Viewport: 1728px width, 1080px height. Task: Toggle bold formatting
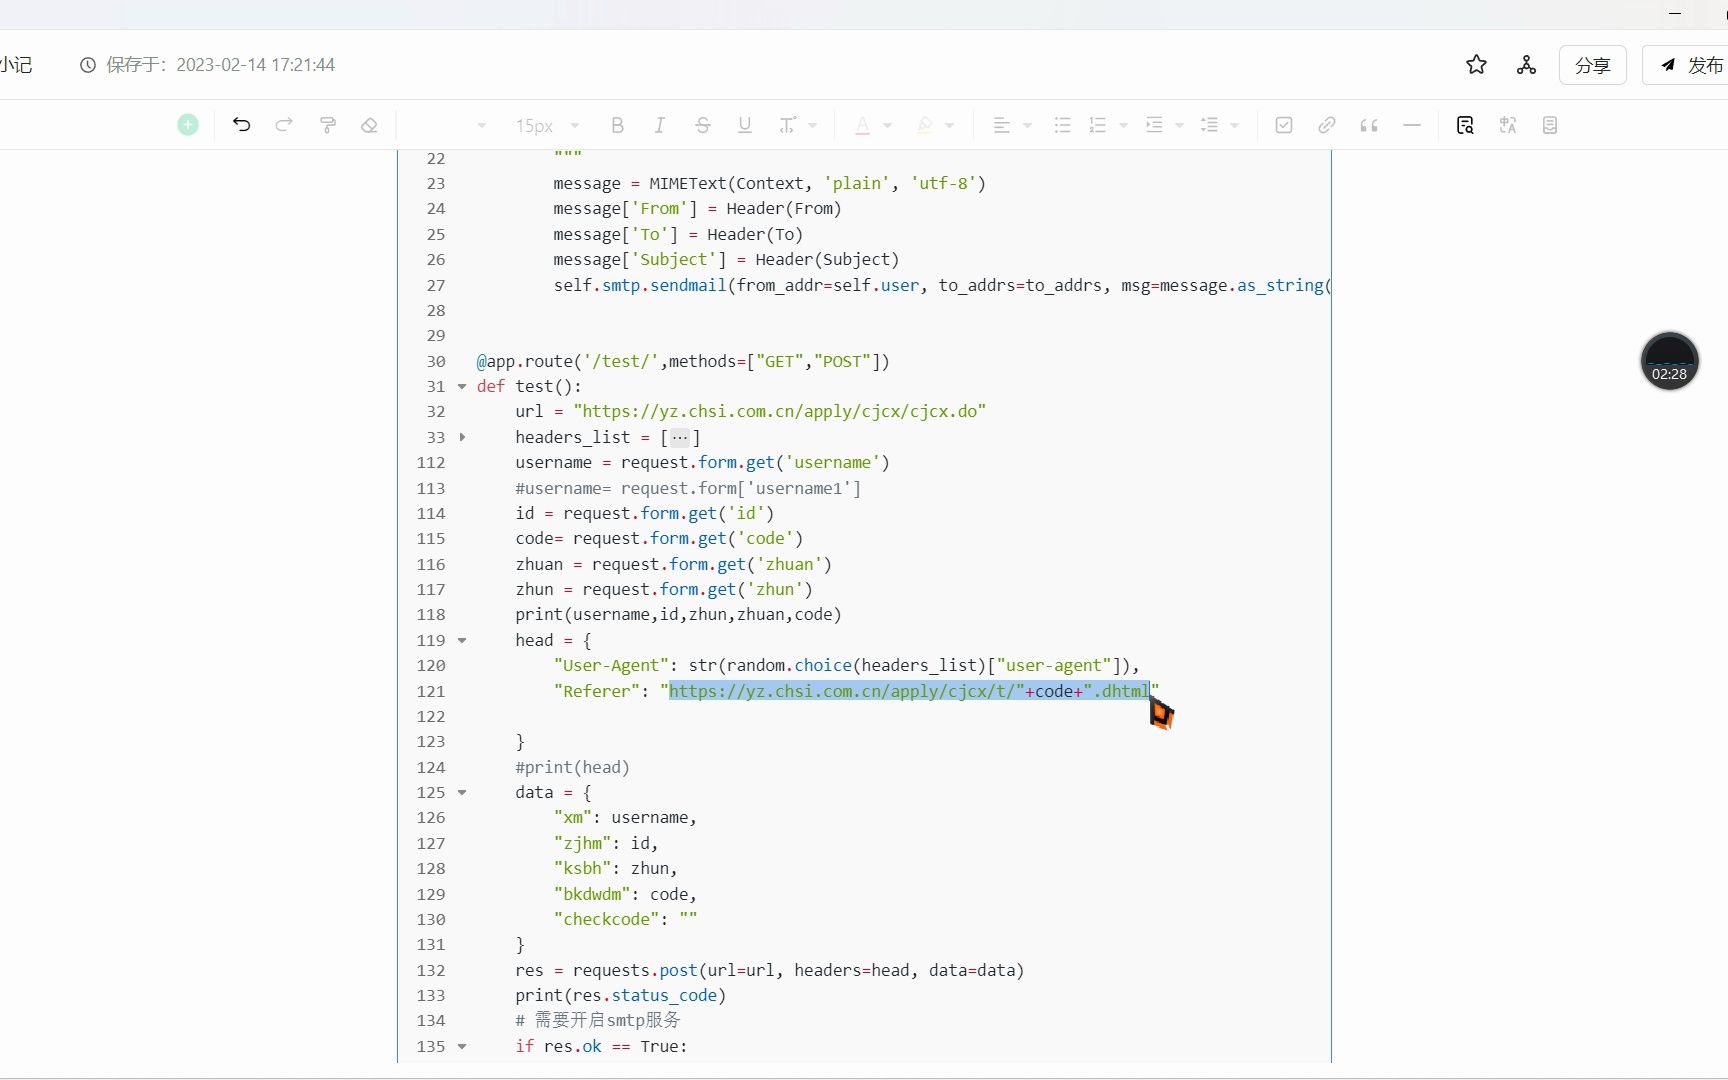coord(617,125)
